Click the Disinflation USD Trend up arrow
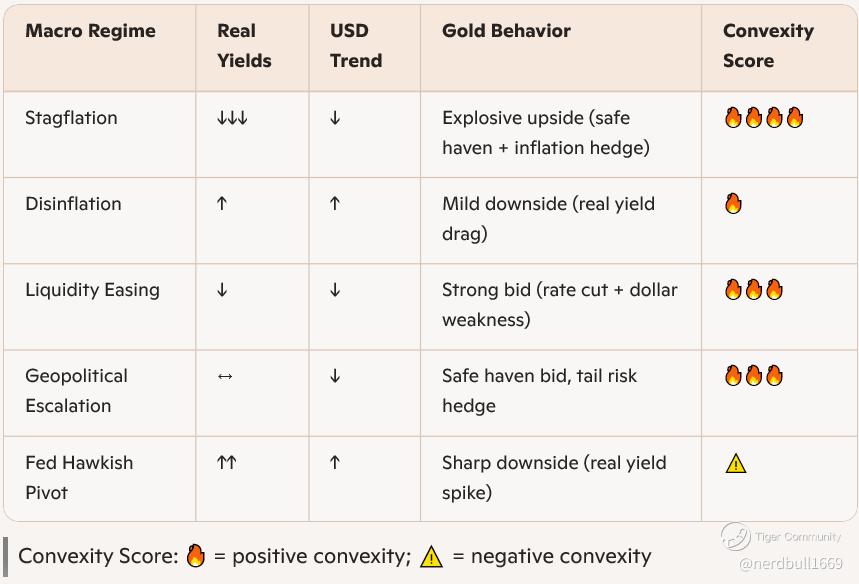 [335, 204]
